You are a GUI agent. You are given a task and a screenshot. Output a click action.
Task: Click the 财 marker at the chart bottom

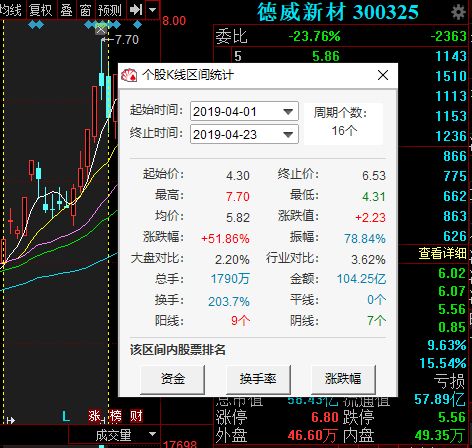(136, 416)
